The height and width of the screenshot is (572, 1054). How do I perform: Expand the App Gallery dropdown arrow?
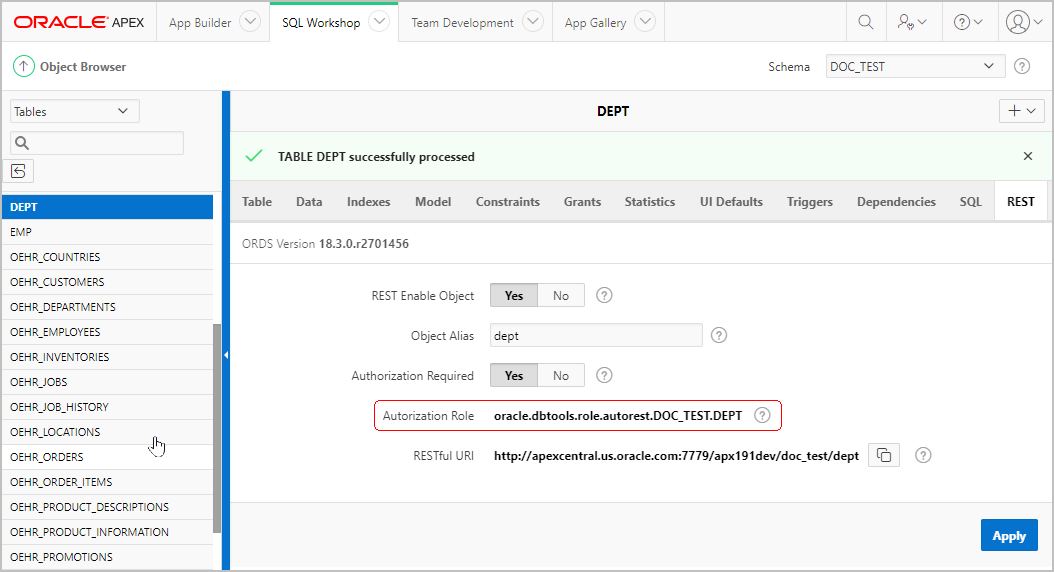[645, 22]
